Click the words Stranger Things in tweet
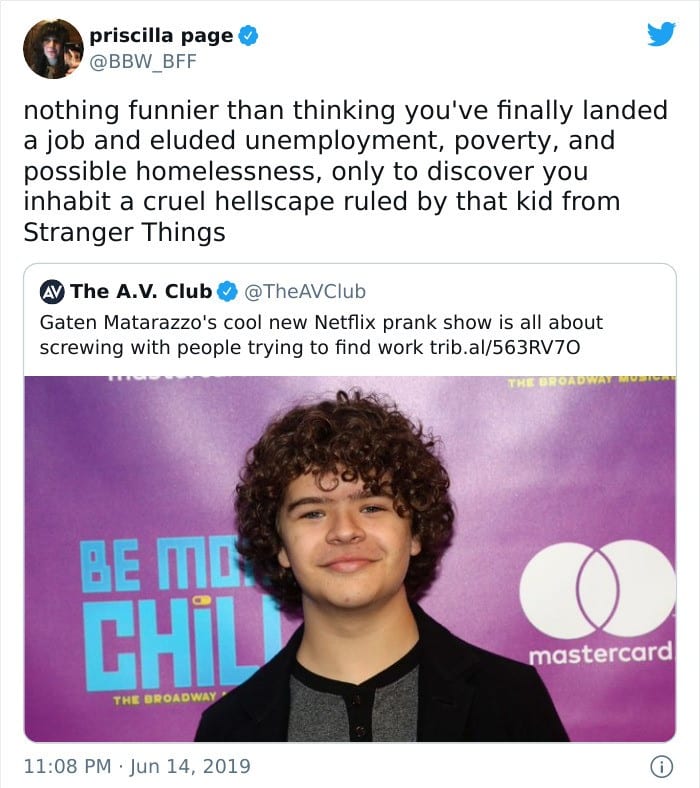 coord(125,232)
